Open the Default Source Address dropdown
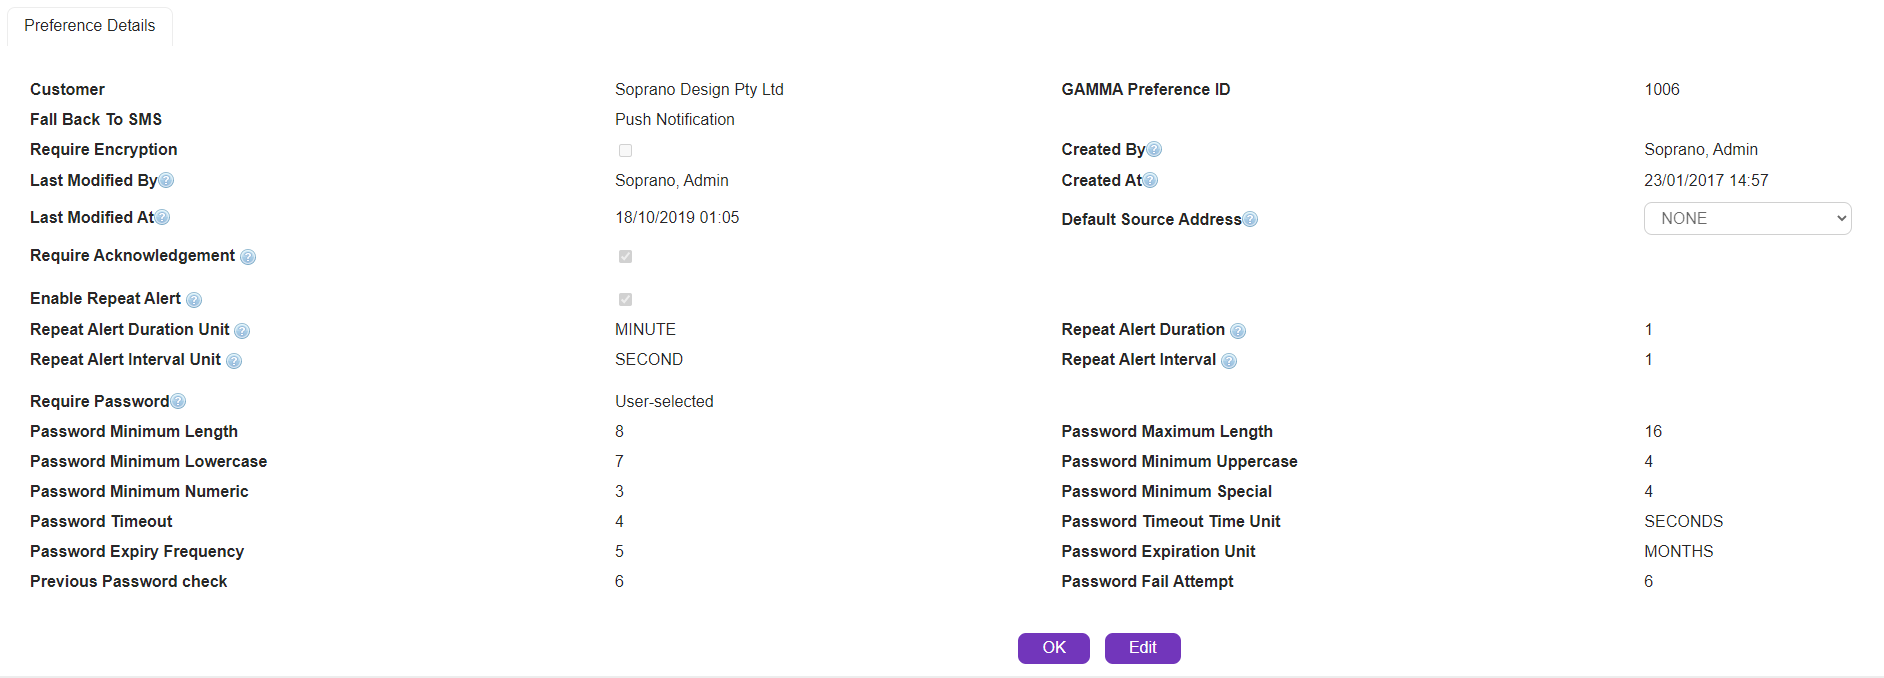Image resolution: width=1884 pixels, height=678 pixels. (1747, 219)
